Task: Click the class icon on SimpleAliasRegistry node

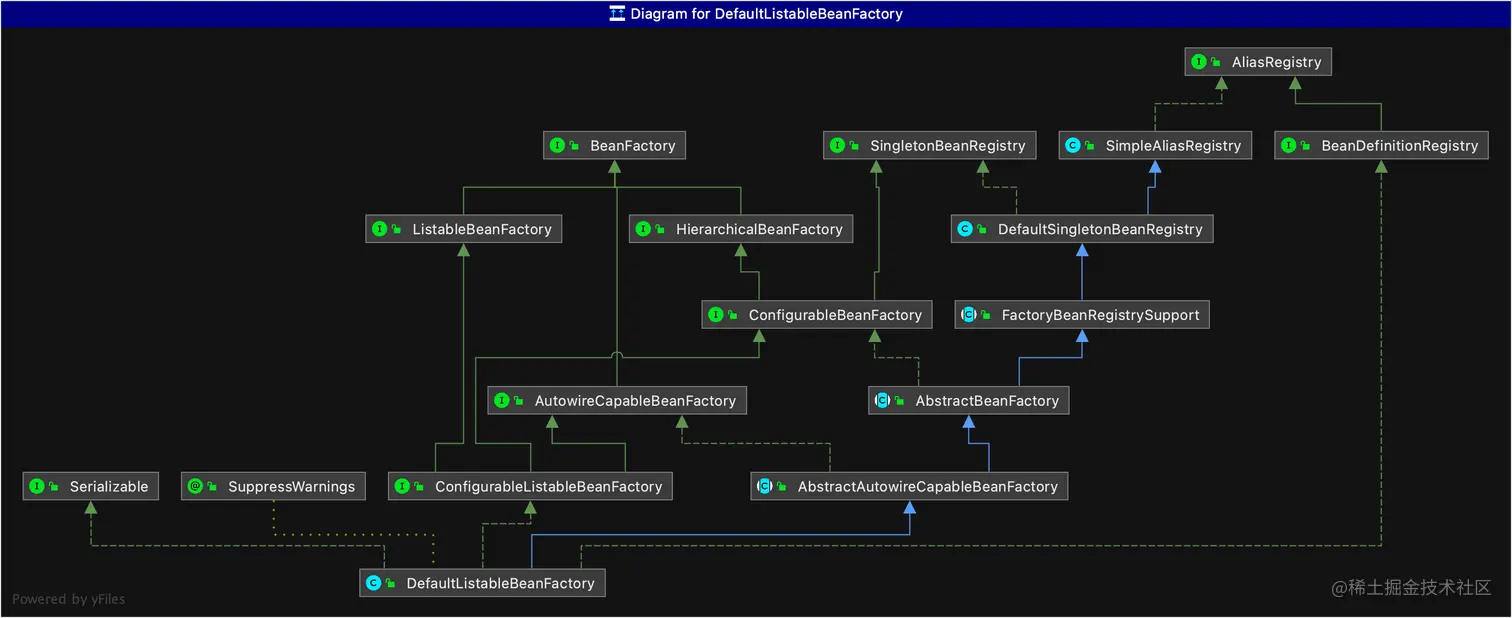Action: 1073,146
